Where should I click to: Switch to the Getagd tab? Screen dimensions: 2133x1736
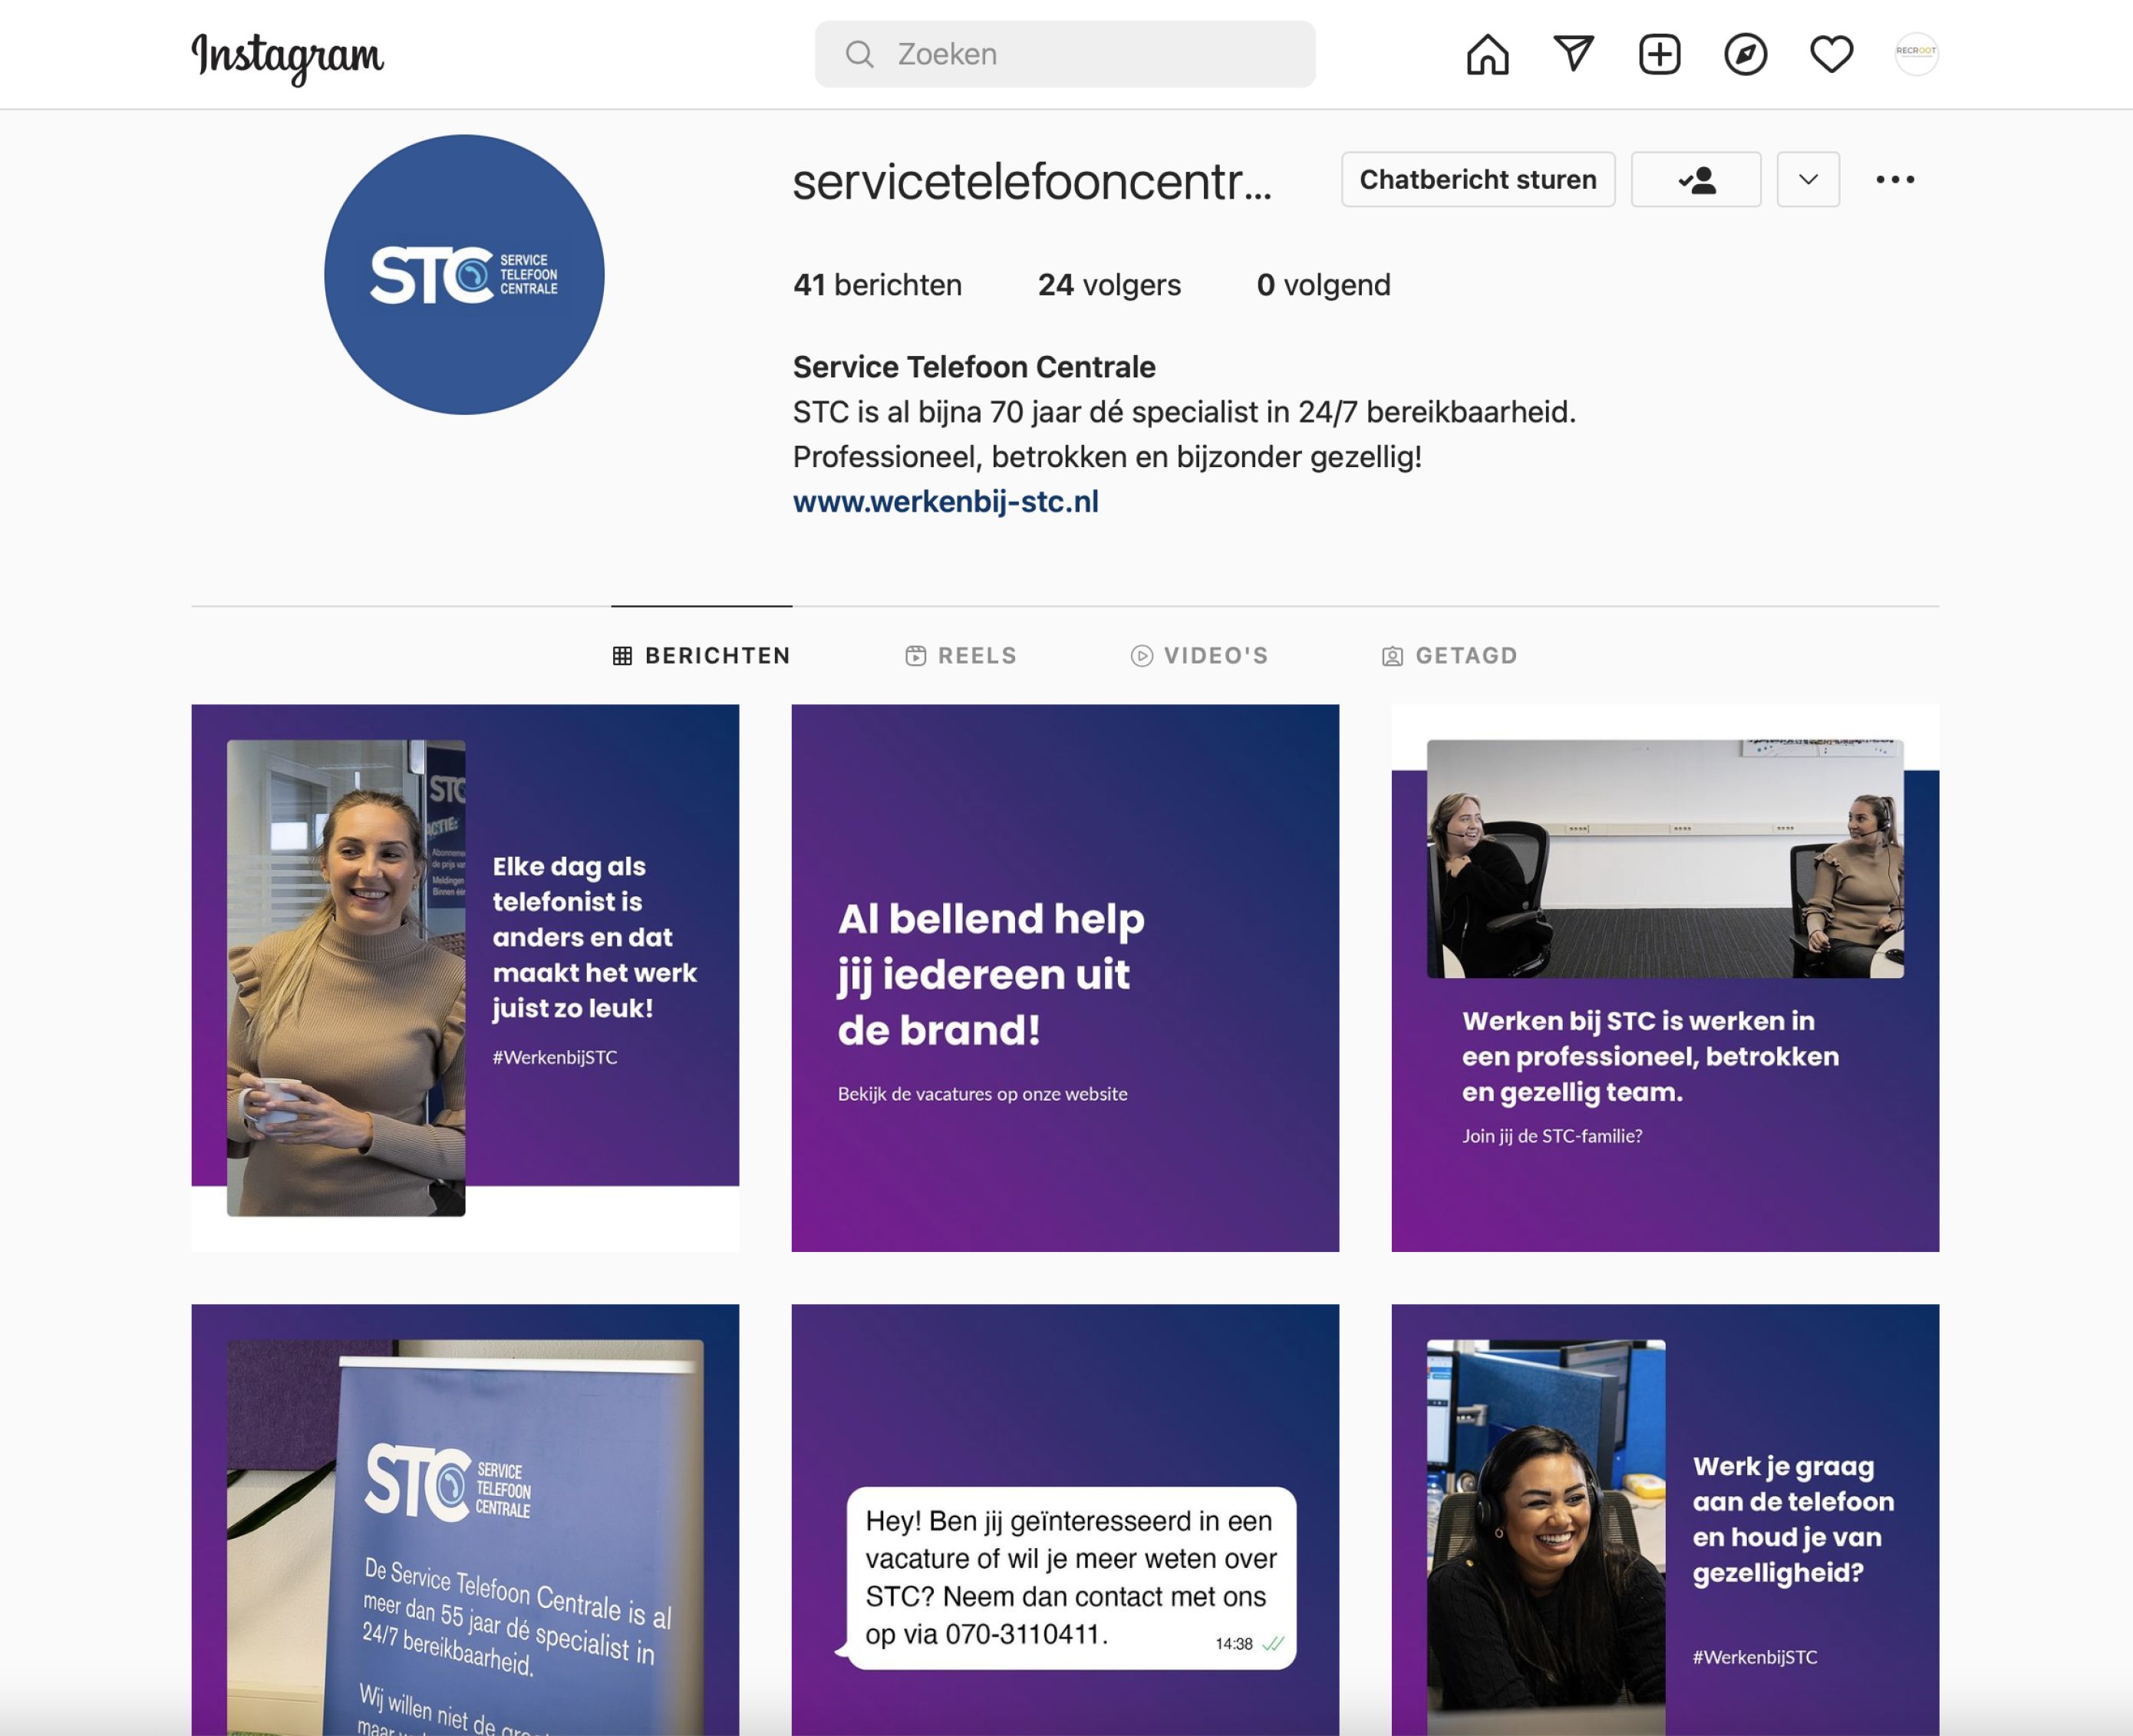tap(1449, 656)
